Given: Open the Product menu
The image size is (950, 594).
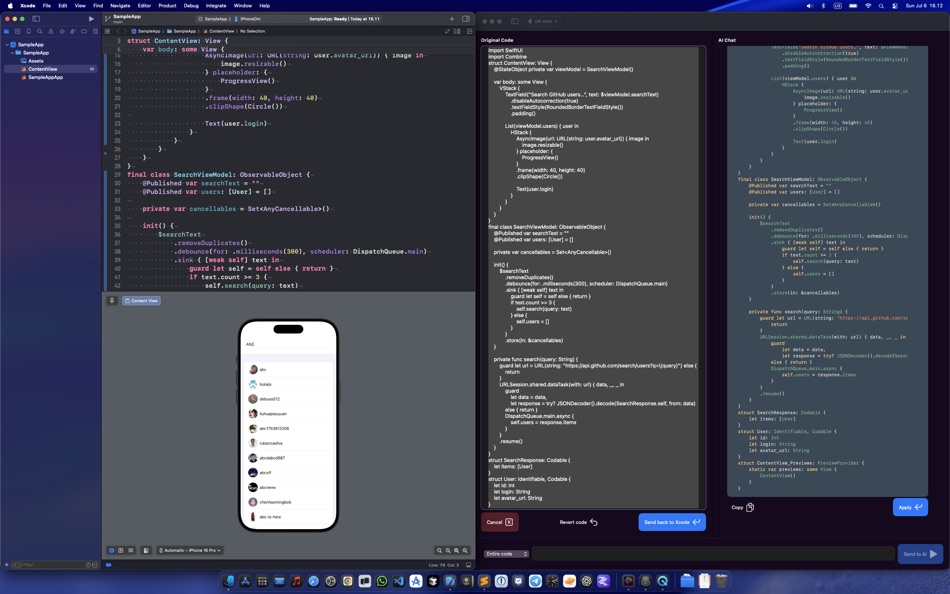Looking at the screenshot, I should tap(167, 5).
